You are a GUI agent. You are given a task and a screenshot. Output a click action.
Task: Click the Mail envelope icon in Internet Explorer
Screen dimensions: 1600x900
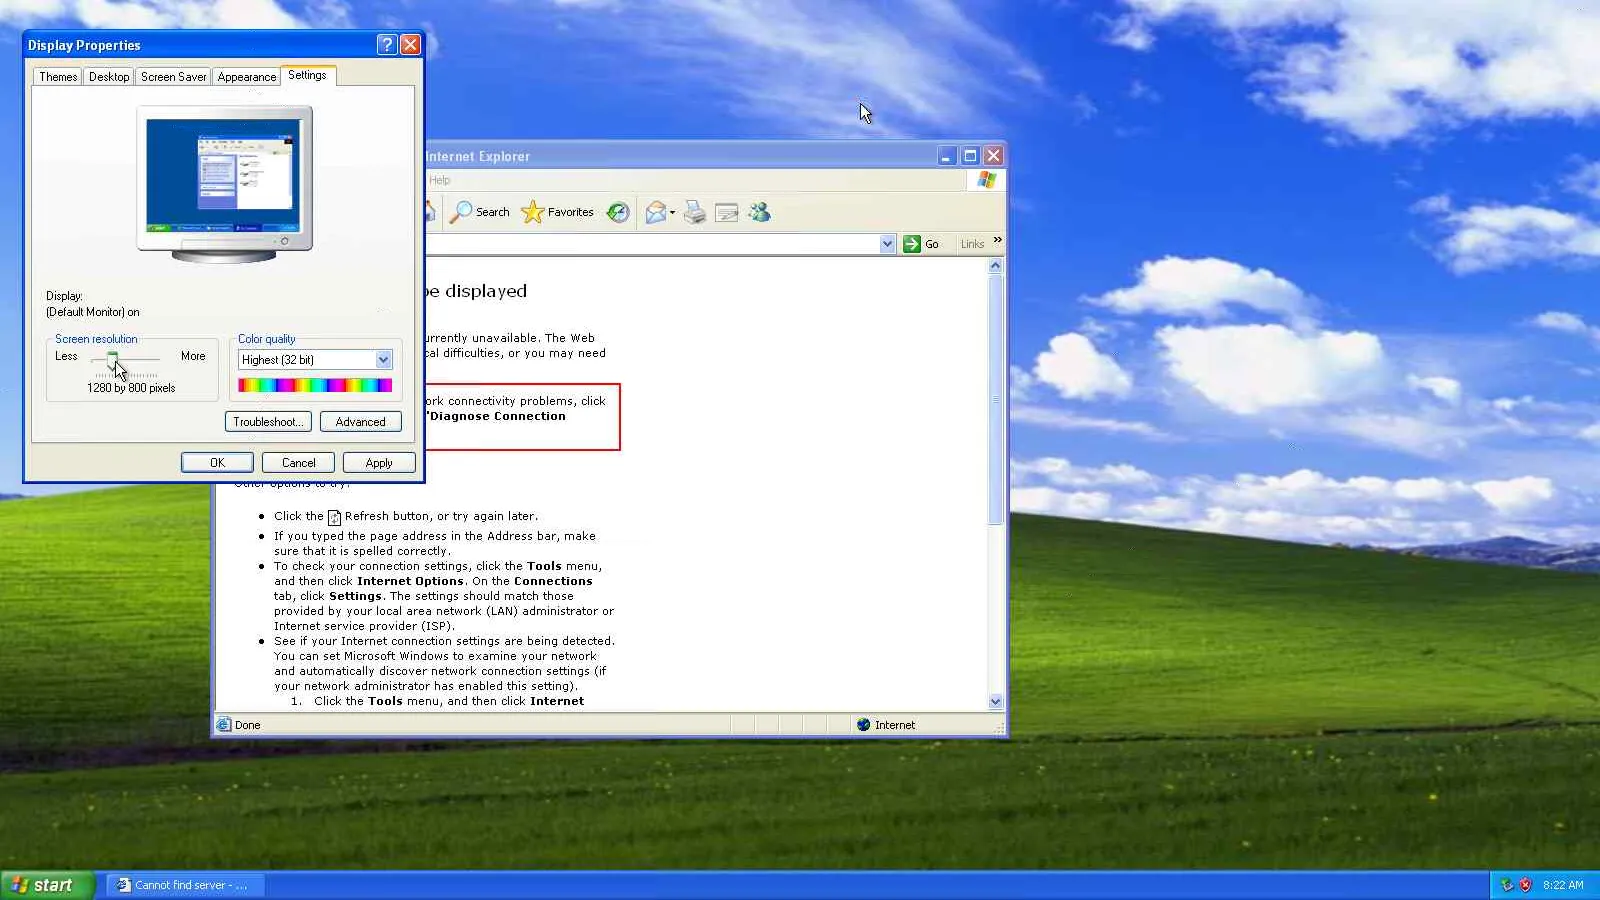click(655, 212)
